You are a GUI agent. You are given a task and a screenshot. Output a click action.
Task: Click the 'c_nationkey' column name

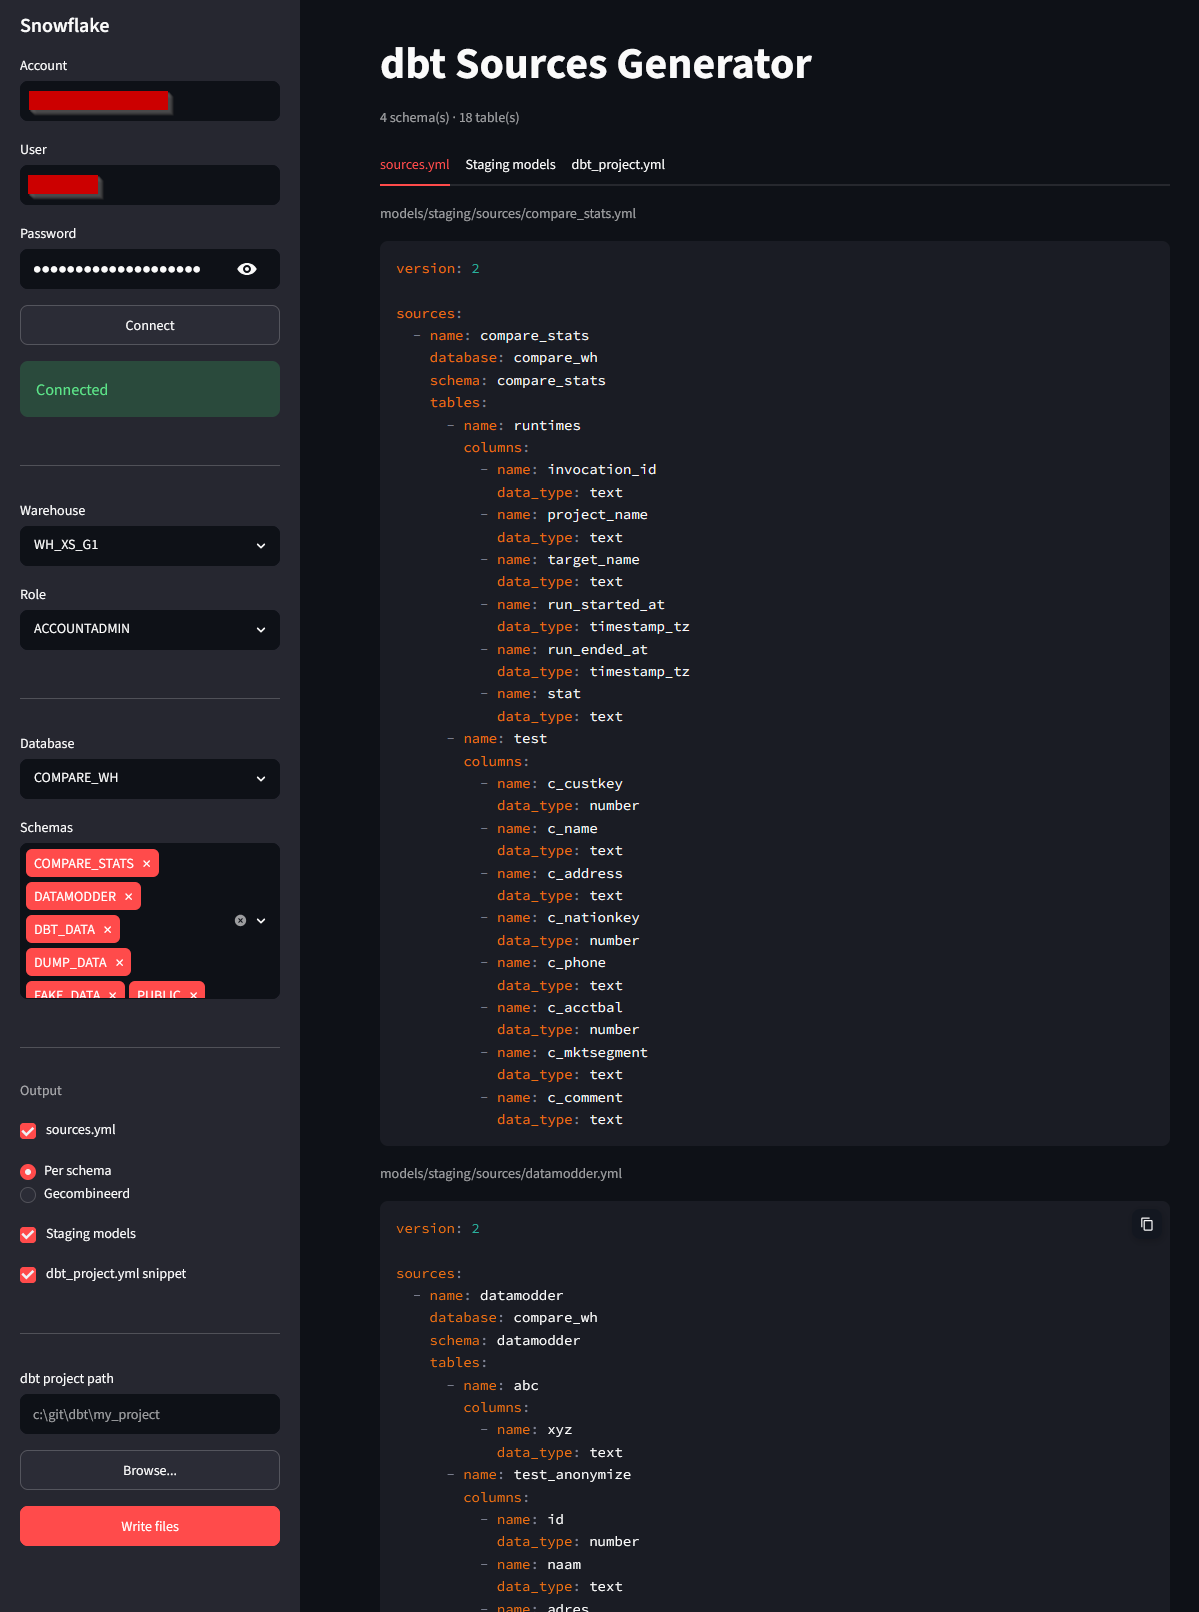593,918
